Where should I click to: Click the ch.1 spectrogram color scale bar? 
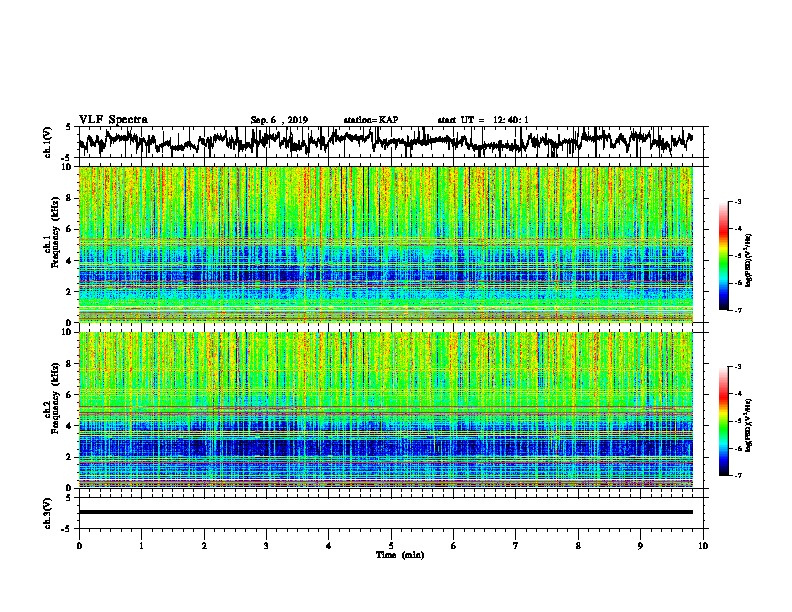pyautogui.click(x=724, y=256)
